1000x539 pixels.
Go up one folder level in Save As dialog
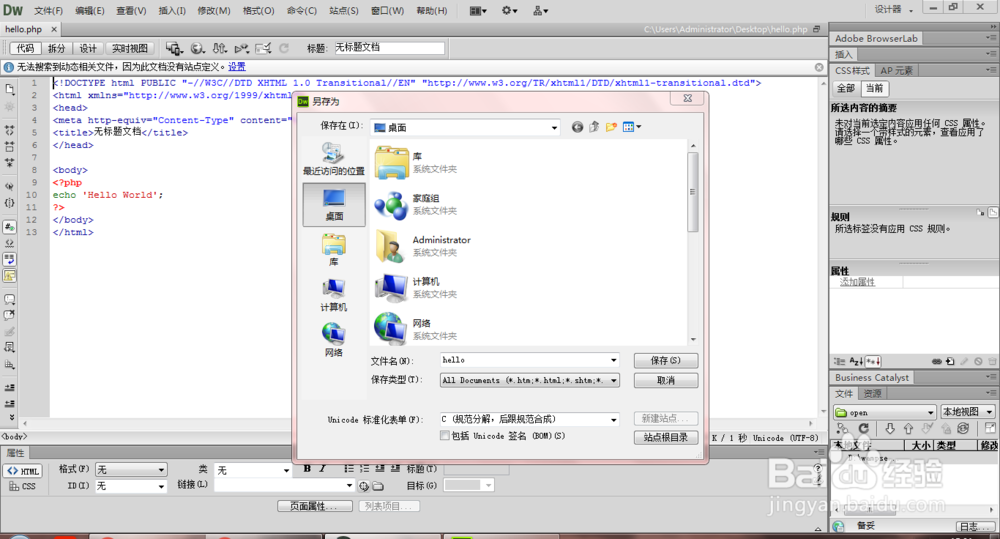pos(594,127)
